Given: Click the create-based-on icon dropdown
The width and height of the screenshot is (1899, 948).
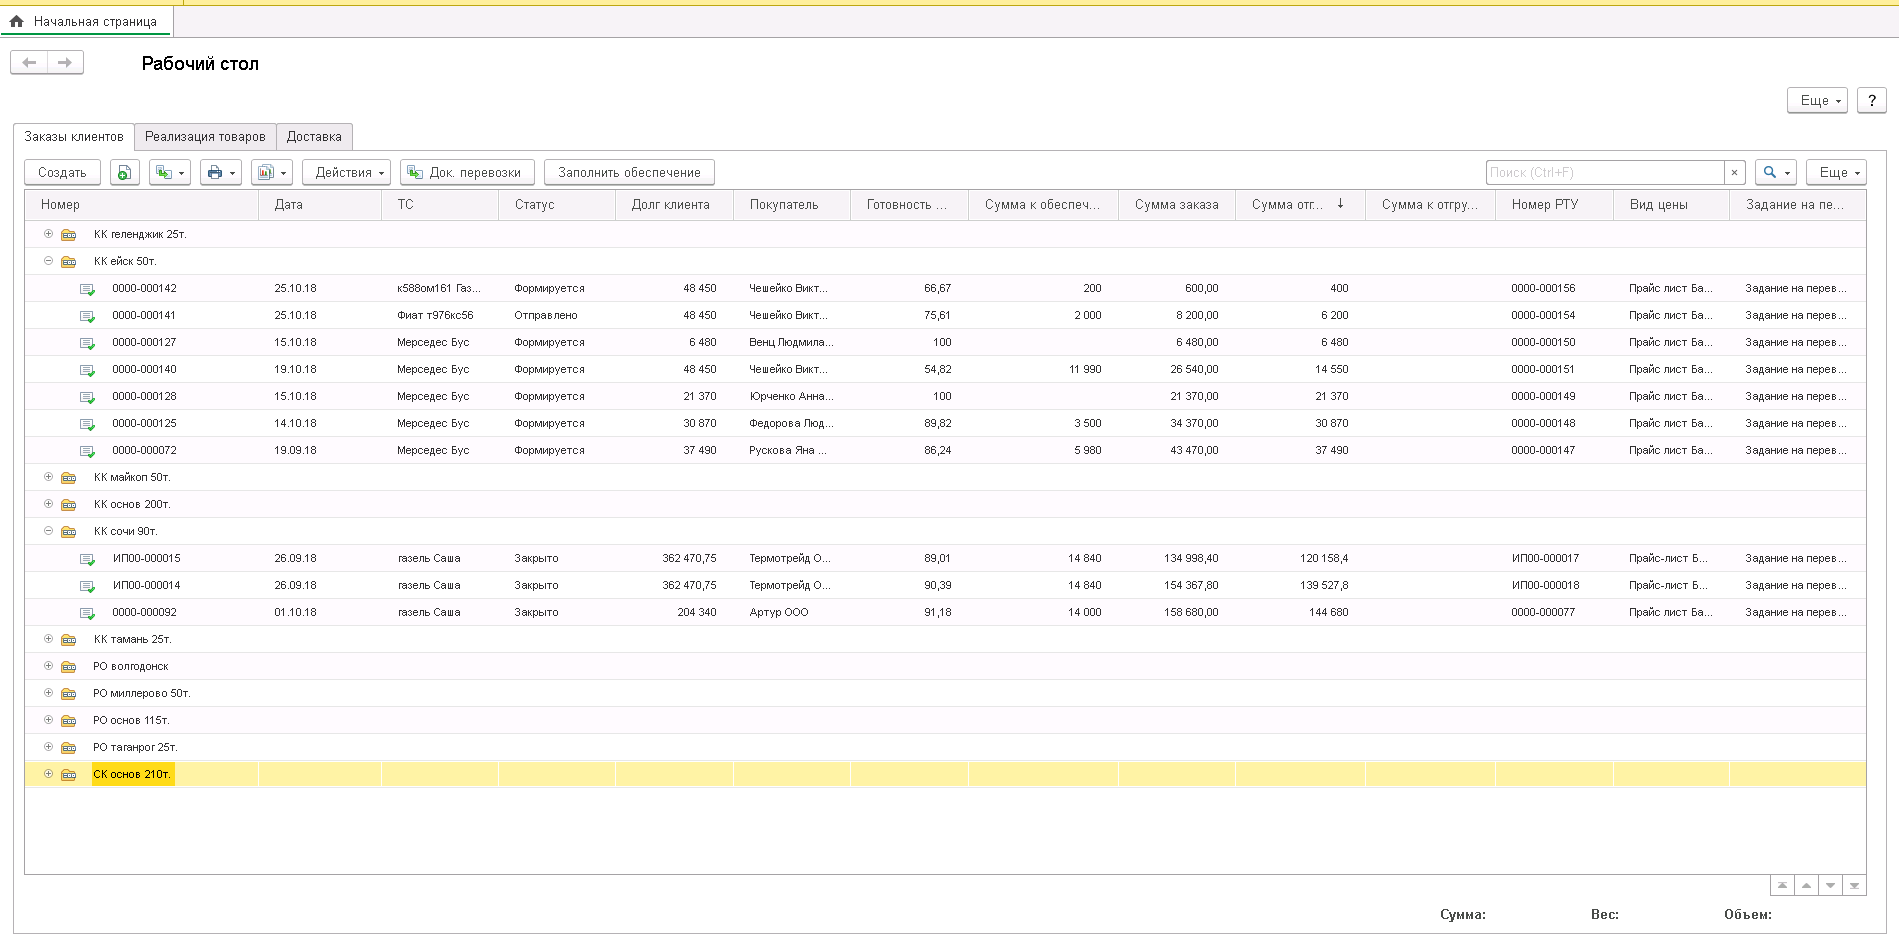Looking at the screenshot, I should [x=169, y=173].
